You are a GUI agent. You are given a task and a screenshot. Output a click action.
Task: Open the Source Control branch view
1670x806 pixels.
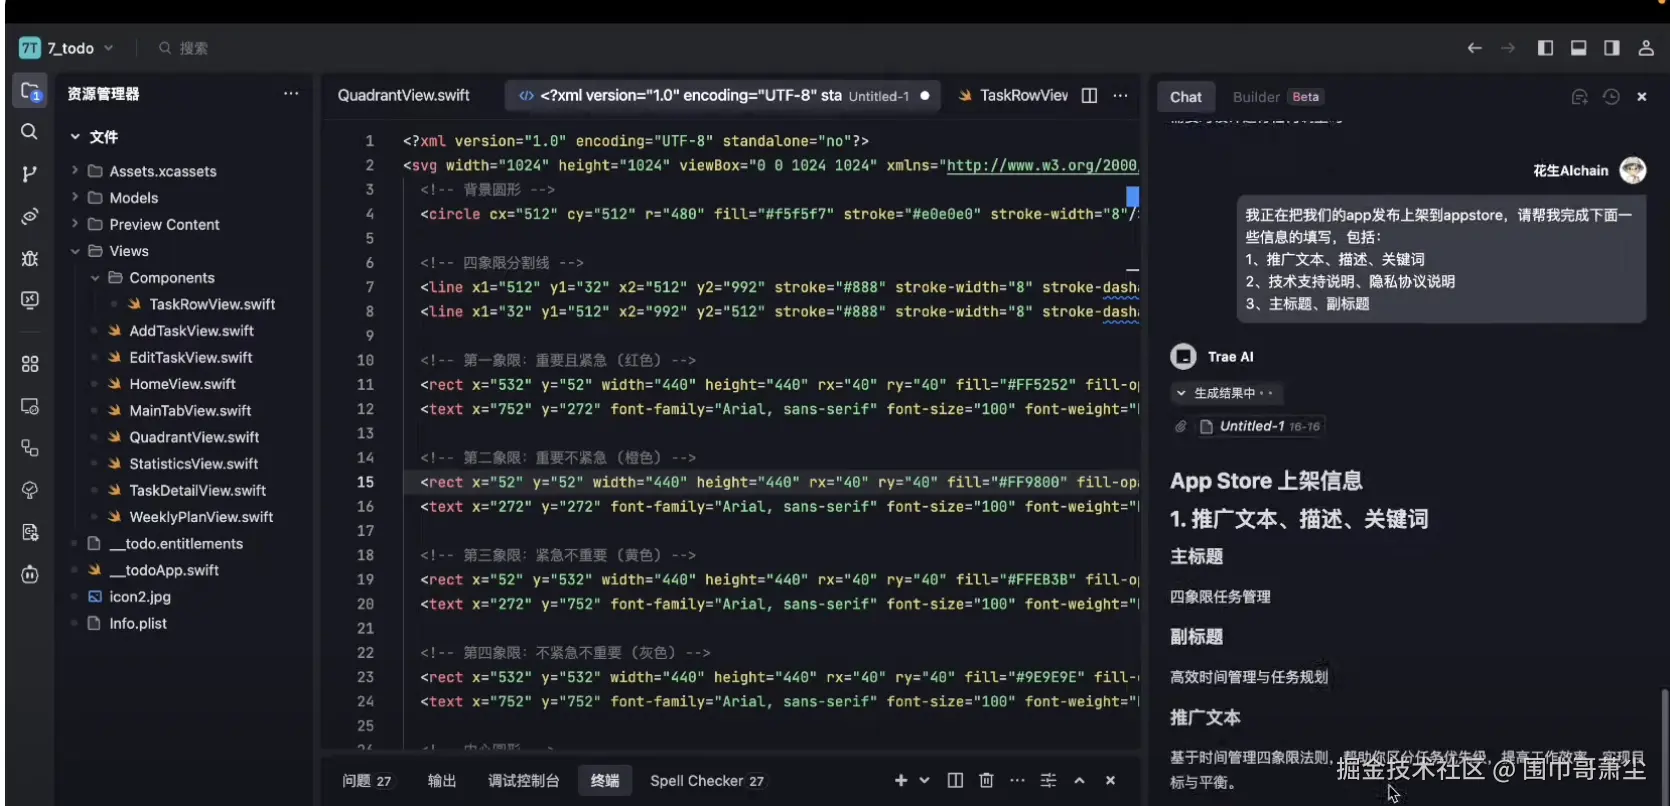(29, 174)
